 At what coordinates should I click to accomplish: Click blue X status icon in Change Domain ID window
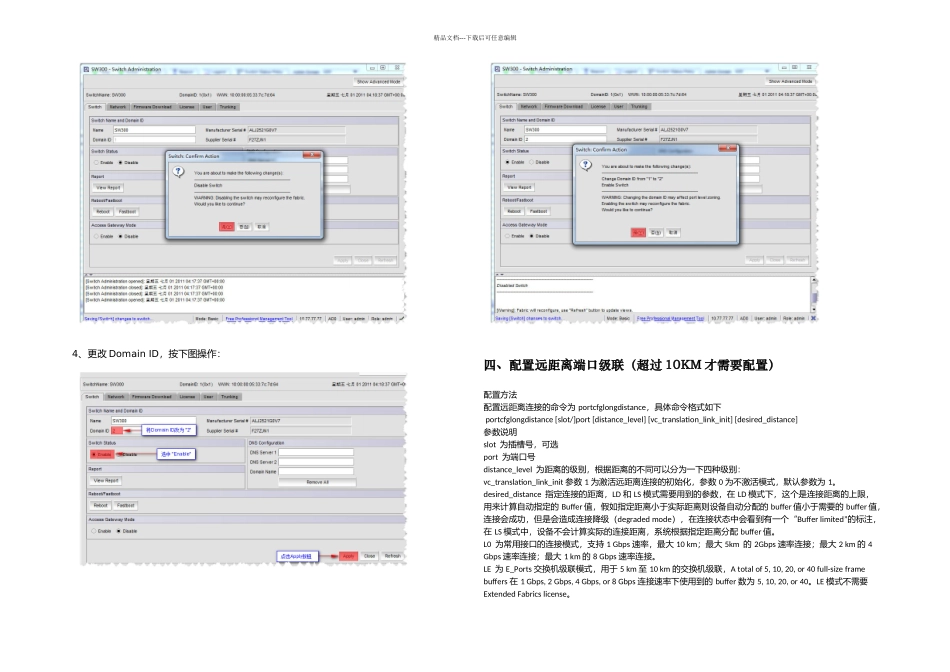coord(813,318)
